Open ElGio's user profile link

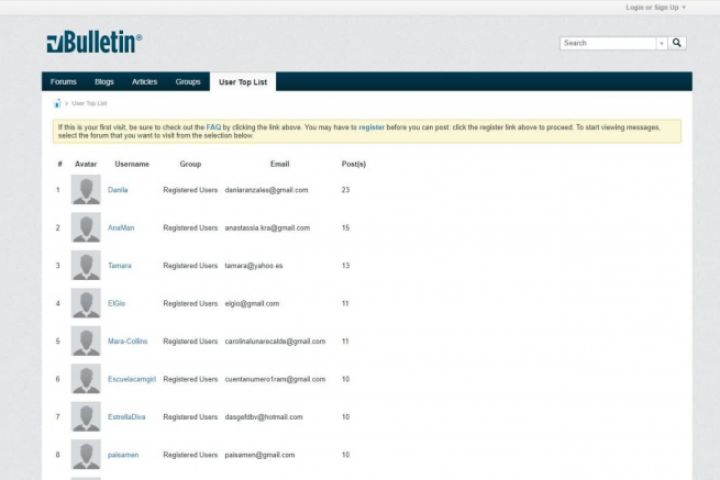point(116,303)
